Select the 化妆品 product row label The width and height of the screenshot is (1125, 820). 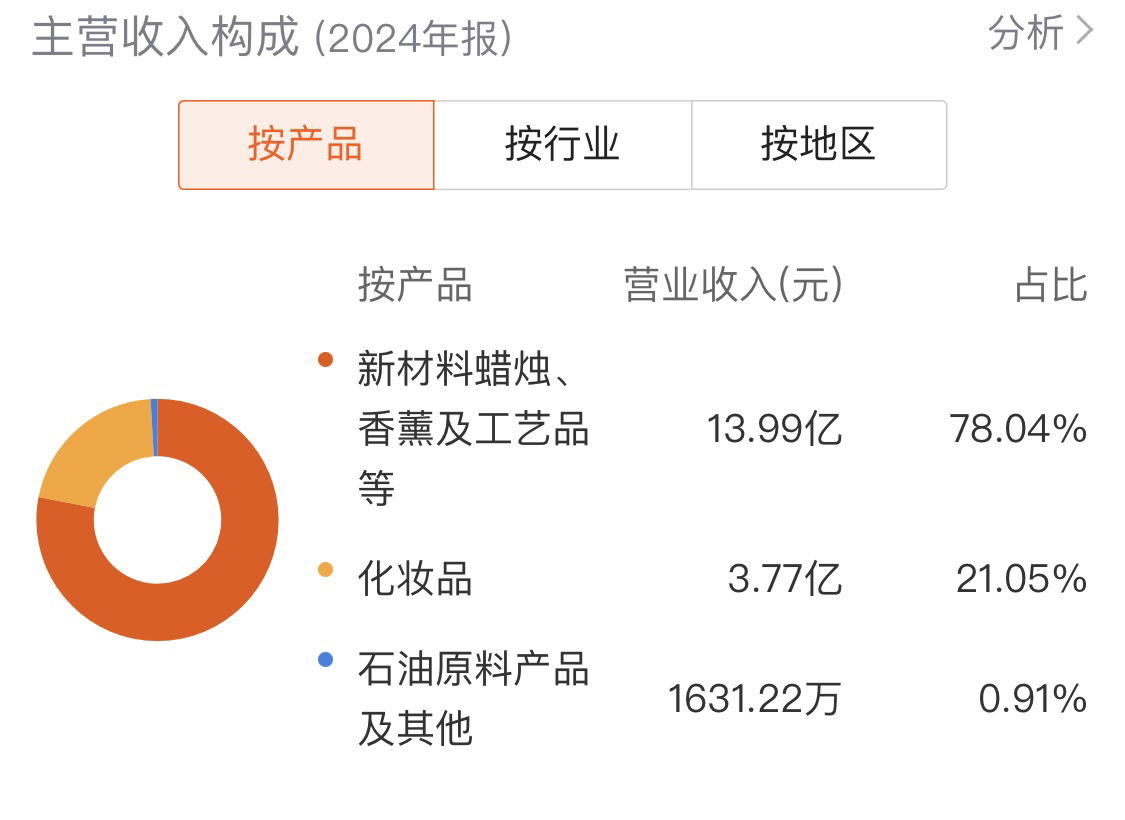(415, 579)
